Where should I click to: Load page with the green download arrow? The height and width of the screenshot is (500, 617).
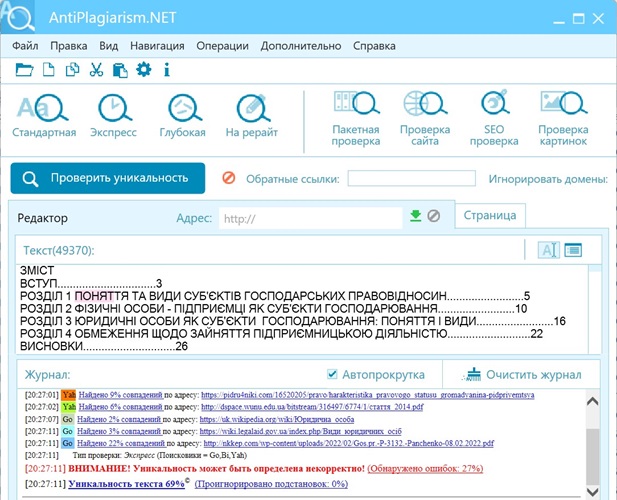tap(416, 216)
